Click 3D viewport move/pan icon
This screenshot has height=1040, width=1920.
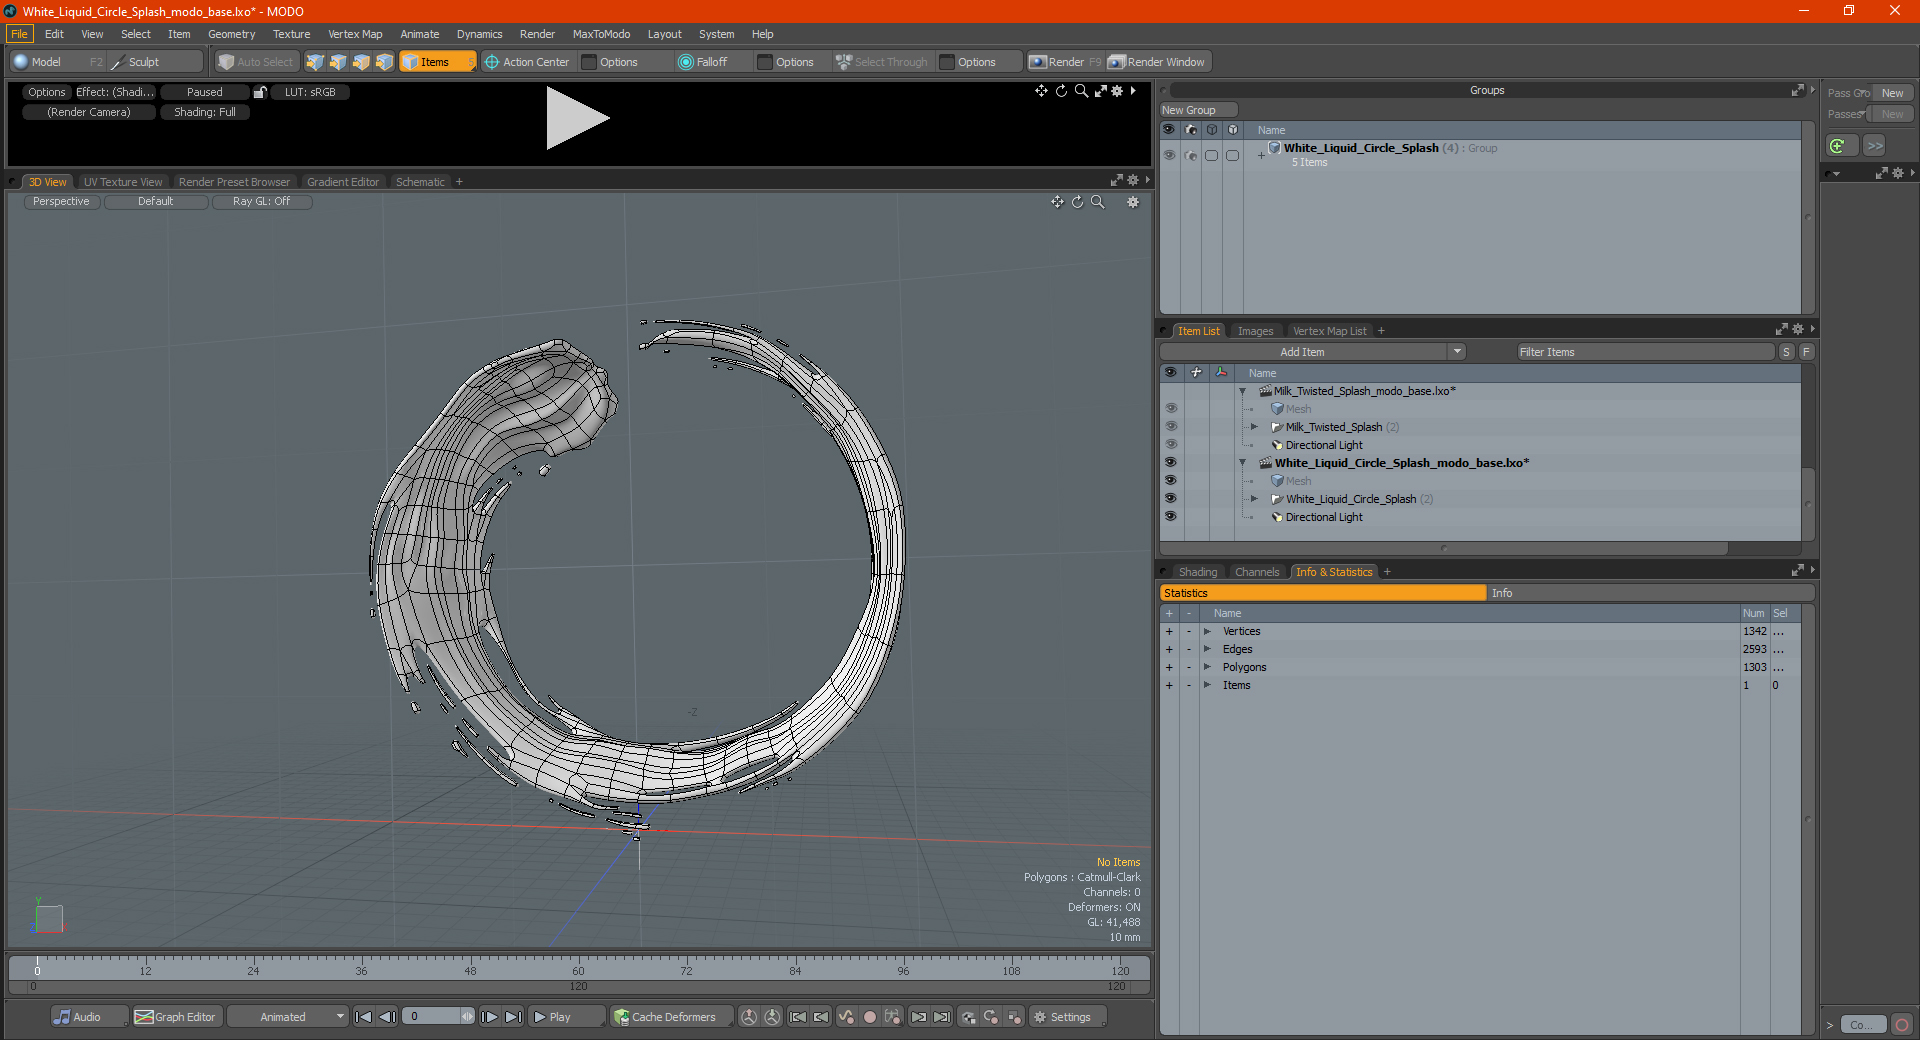coord(1057,202)
